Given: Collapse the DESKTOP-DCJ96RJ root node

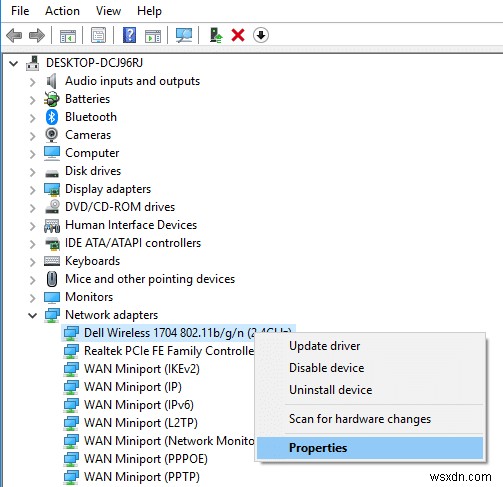Looking at the screenshot, I should 14,63.
